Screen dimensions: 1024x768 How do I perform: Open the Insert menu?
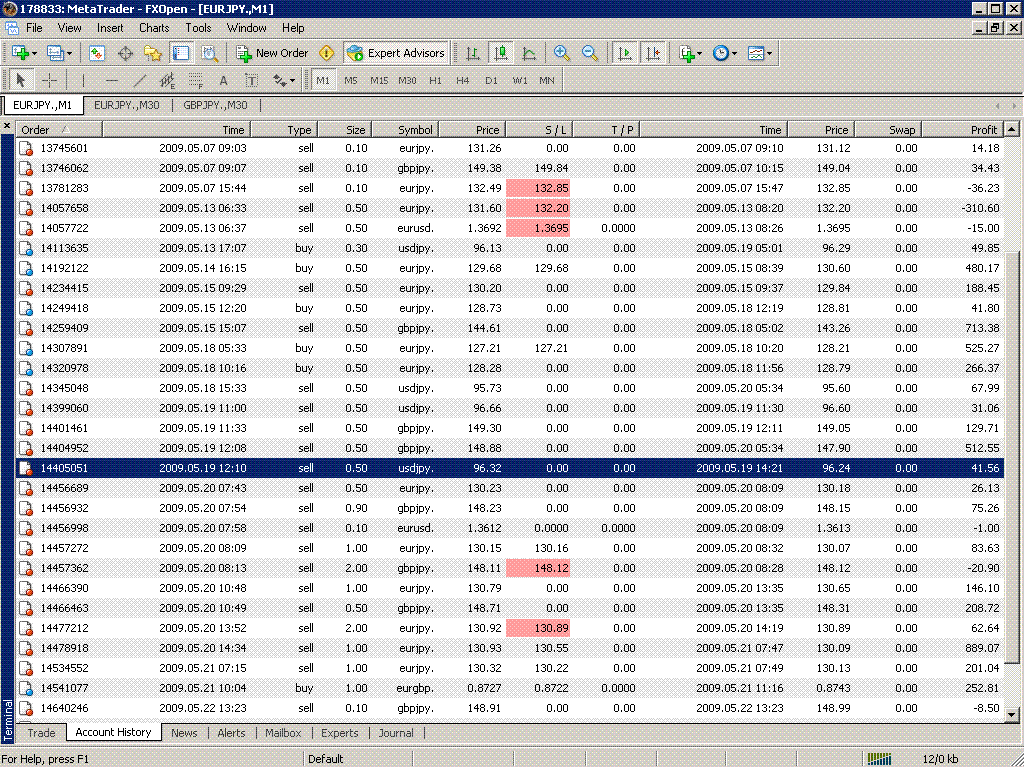pos(110,28)
